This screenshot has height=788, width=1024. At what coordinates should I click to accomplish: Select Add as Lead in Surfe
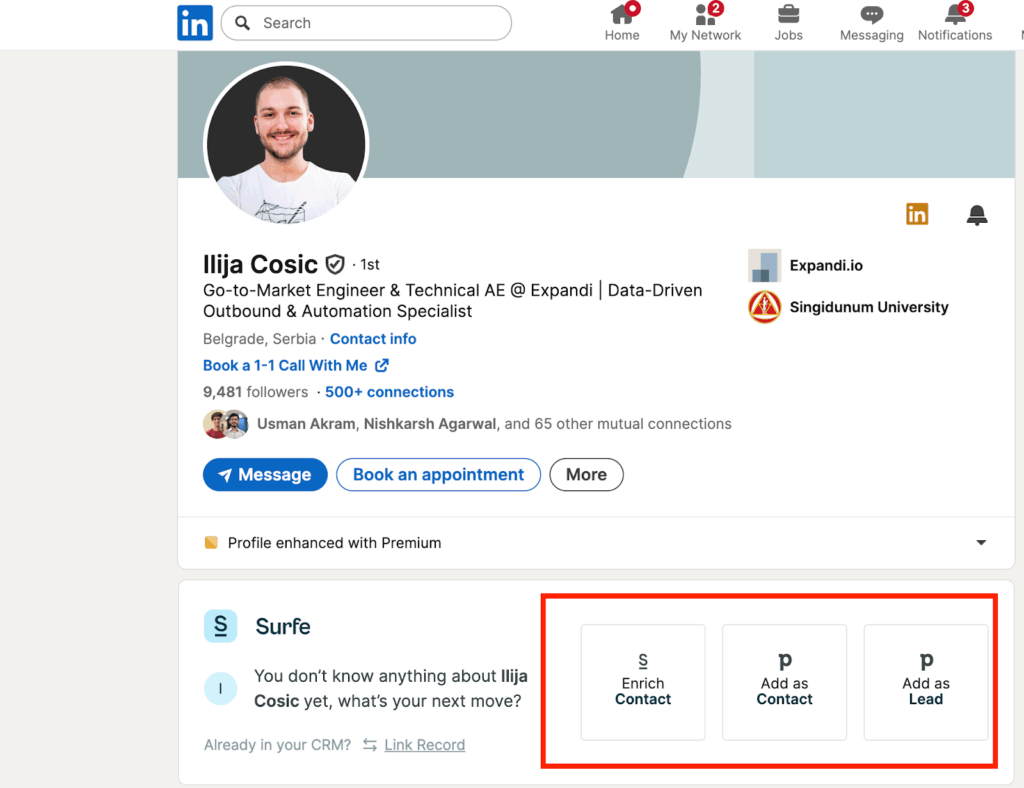[x=925, y=682]
